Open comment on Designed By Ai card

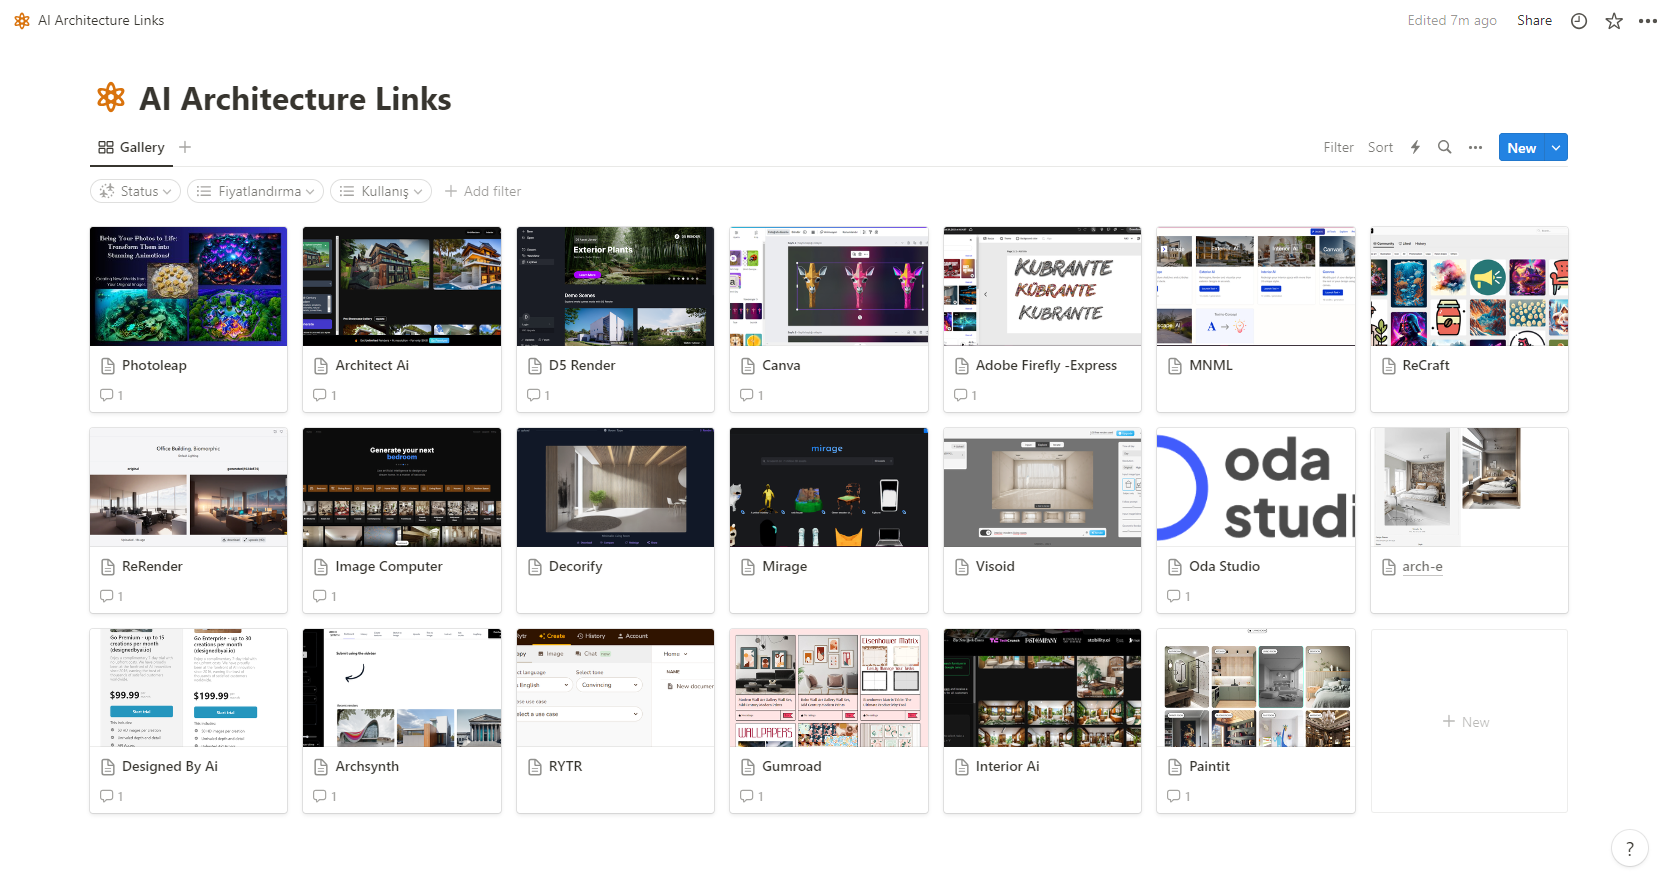click(x=111, y=796)
